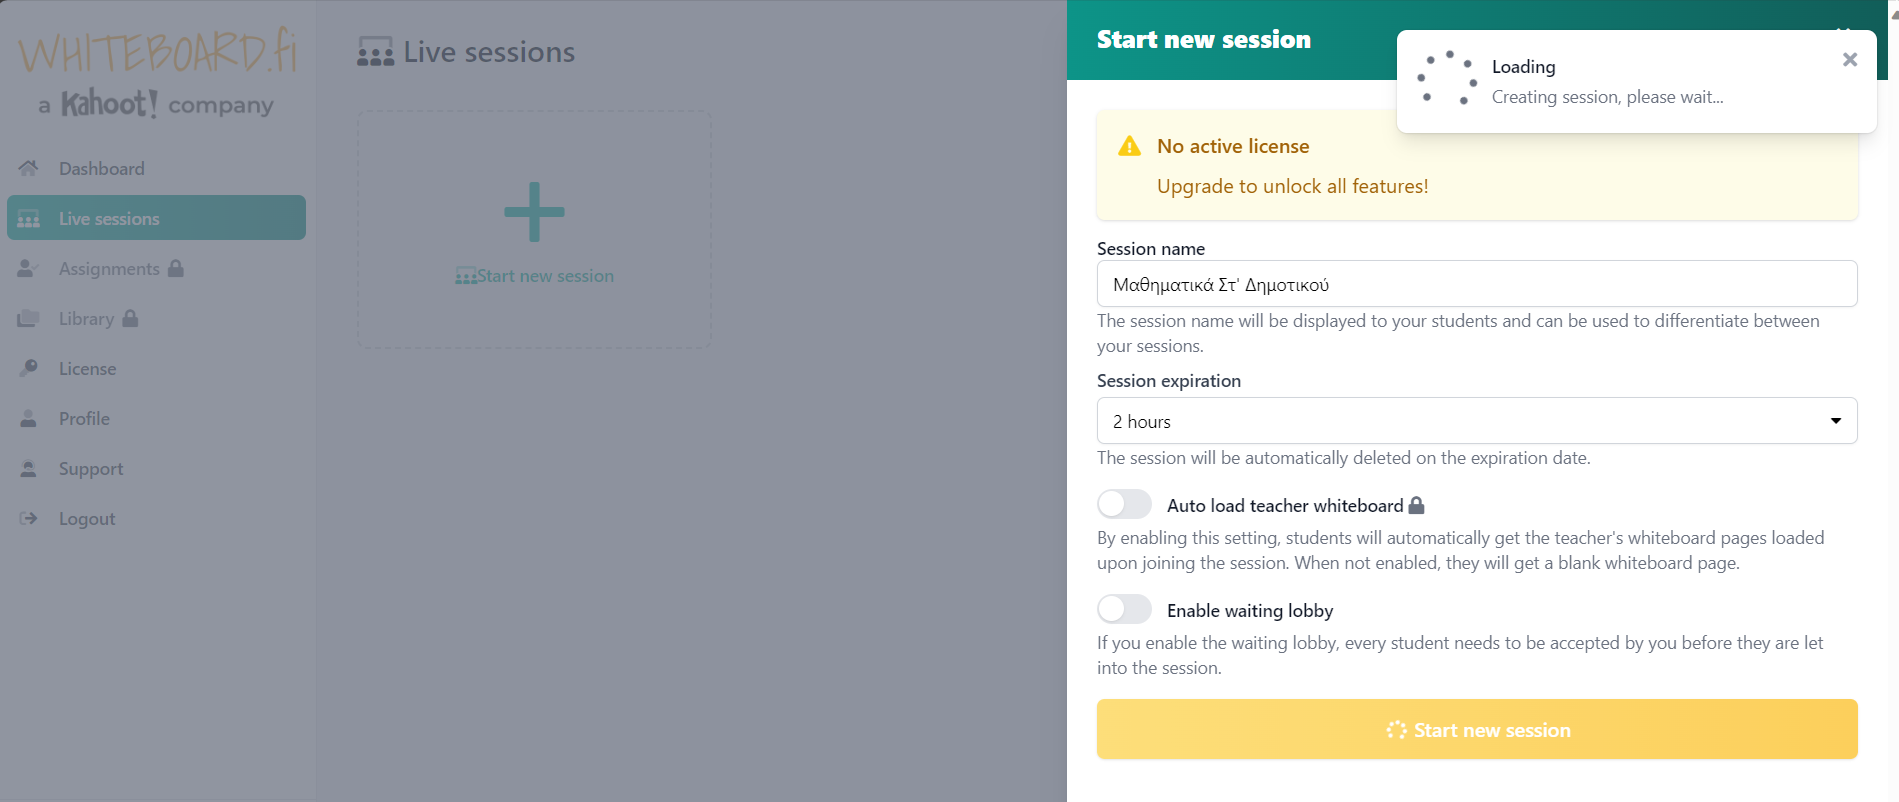Click the Live sessions sidebar icon
The height and width of the screenshot is (802, 1899).
(x=28, y=219)
